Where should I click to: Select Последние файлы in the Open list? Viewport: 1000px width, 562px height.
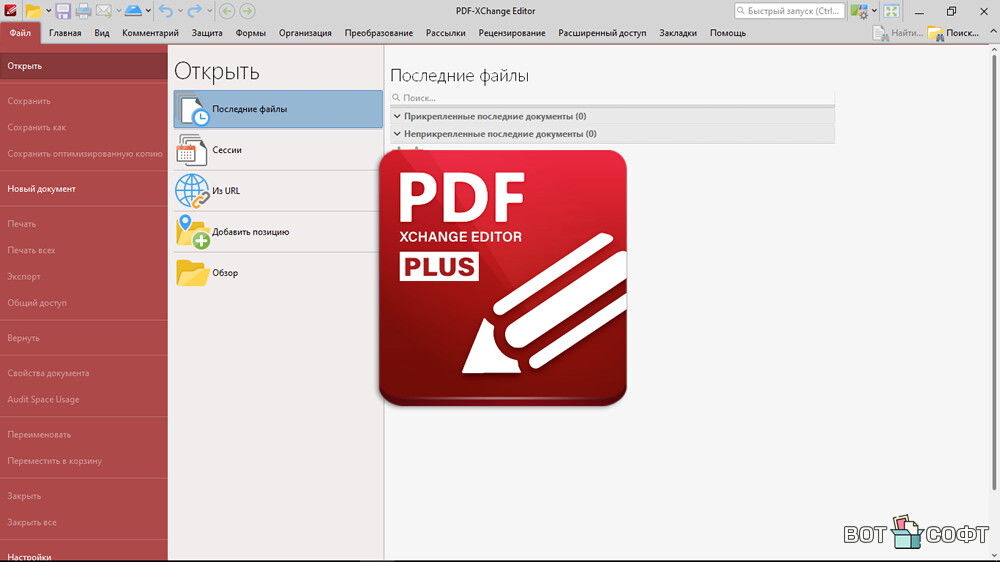[x=277, y=109]
